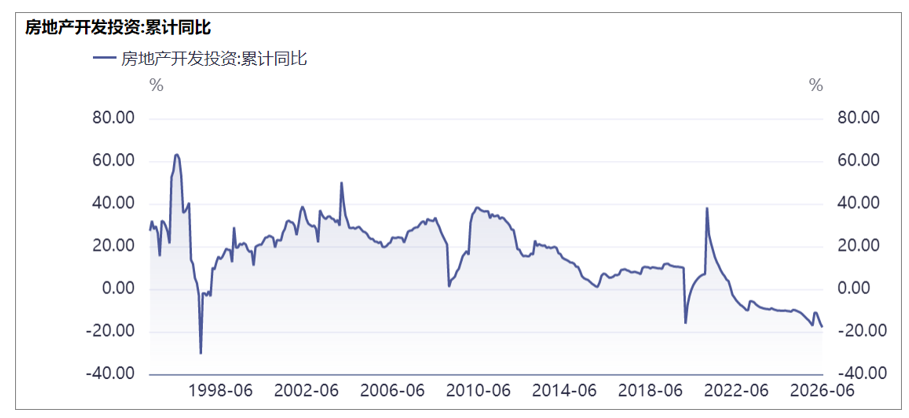
Task: Click the chart title 房地产开发投资:累计同比
Action: coord(118,27)
